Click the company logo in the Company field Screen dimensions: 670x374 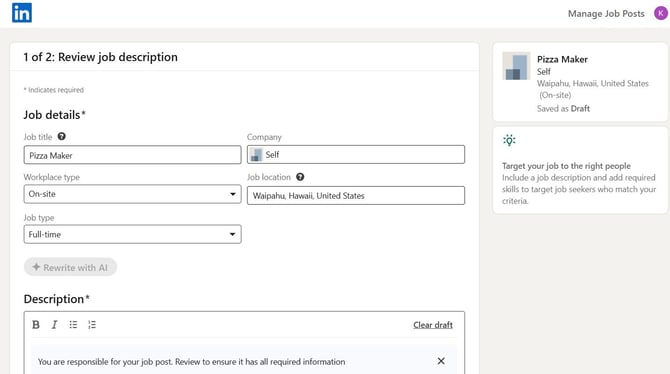point(256,155)
